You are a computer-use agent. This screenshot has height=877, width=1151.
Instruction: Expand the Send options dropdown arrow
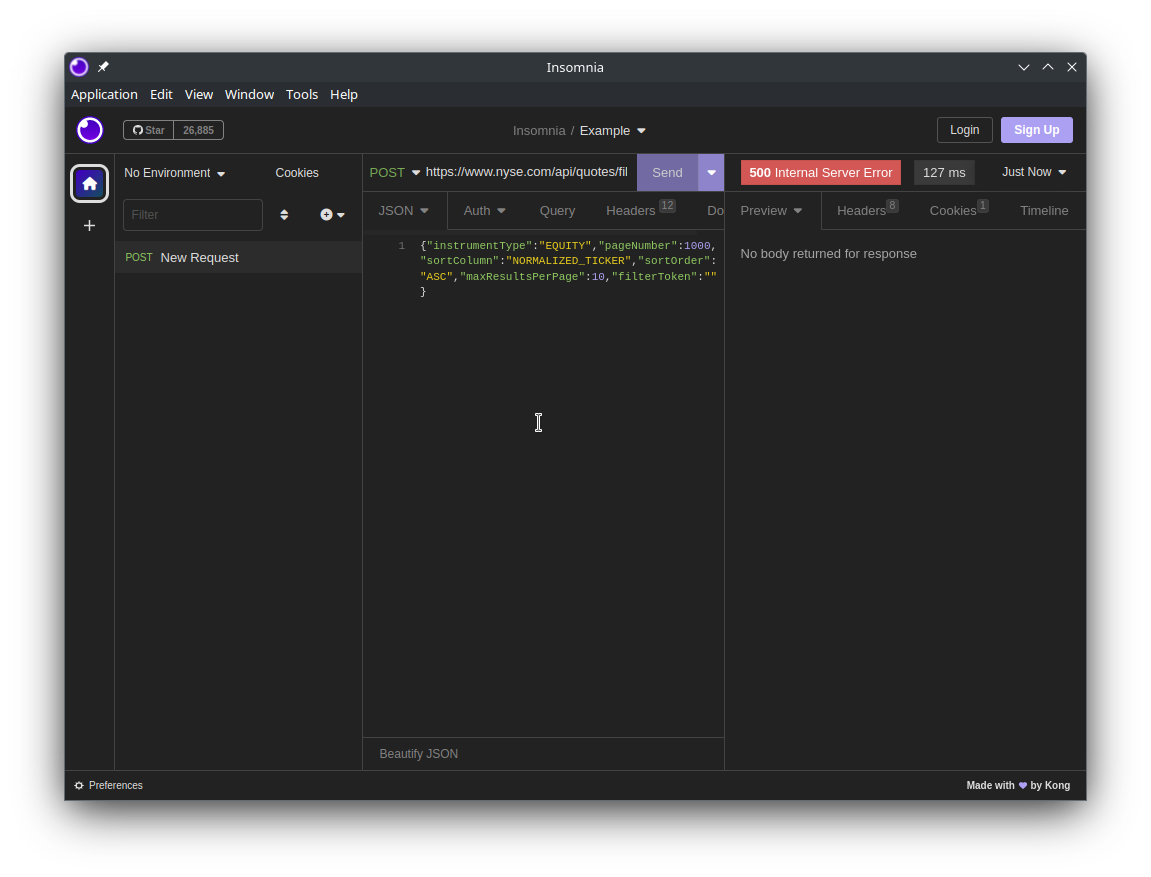(x=711, y=172)
